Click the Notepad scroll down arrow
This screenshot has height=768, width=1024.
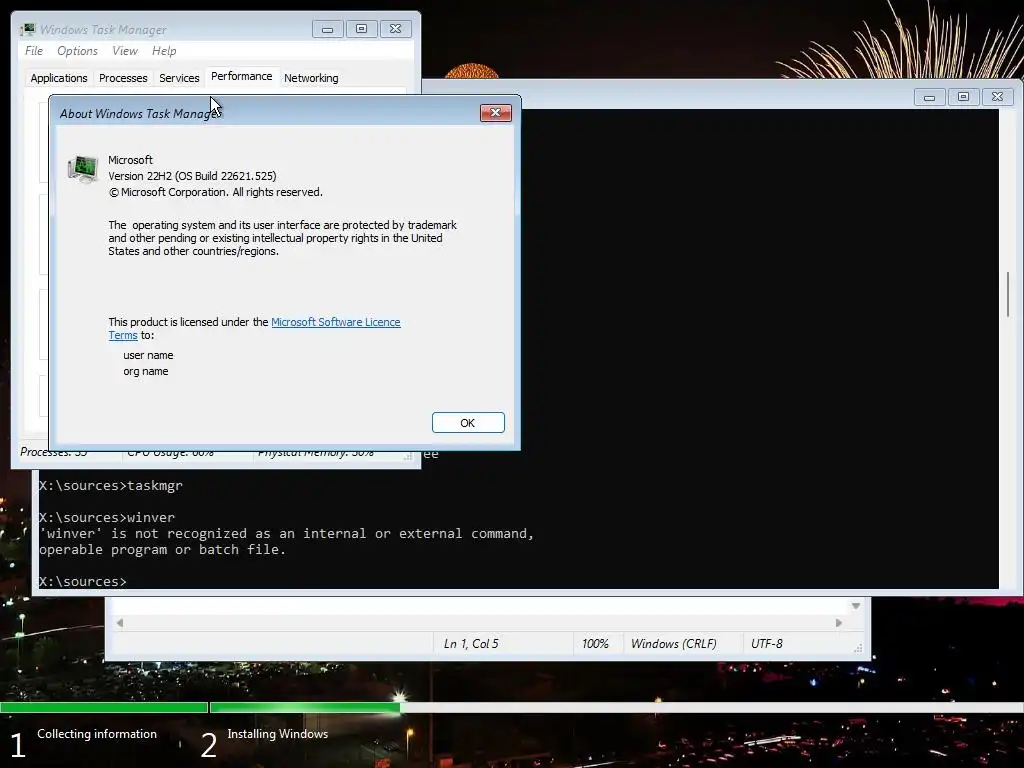(856, 606)
